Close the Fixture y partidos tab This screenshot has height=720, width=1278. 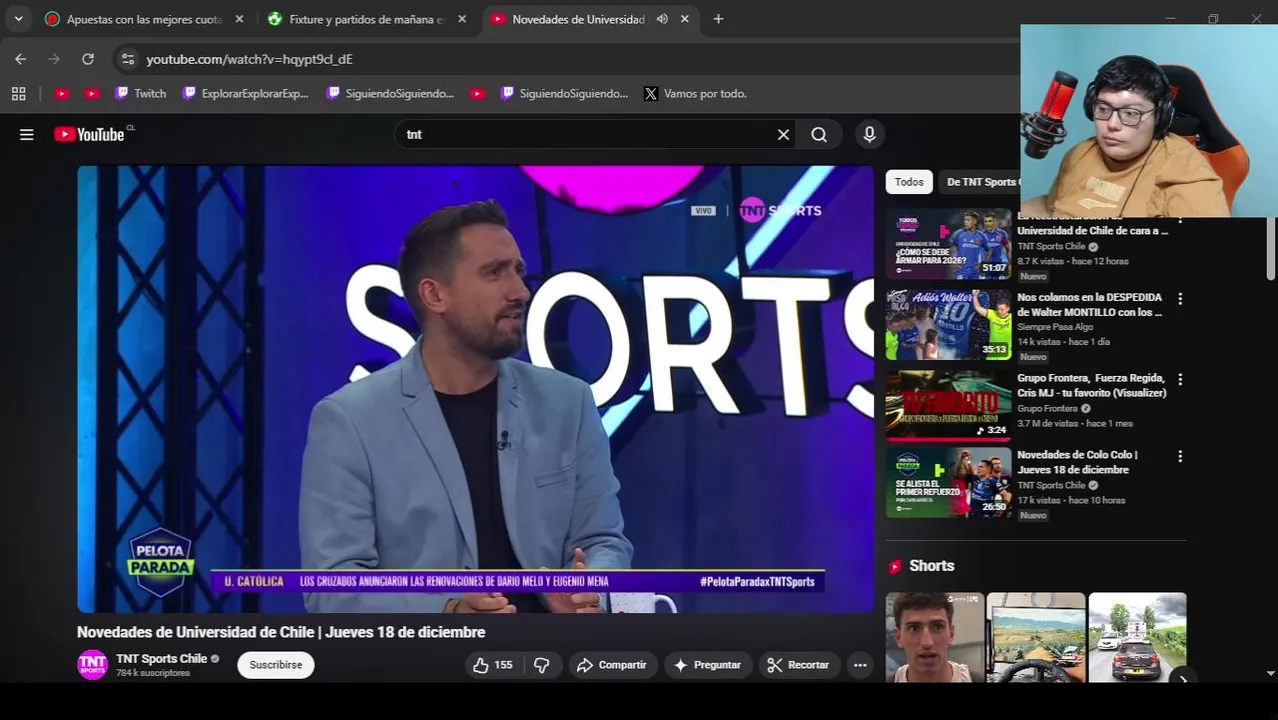coord(461,19)
